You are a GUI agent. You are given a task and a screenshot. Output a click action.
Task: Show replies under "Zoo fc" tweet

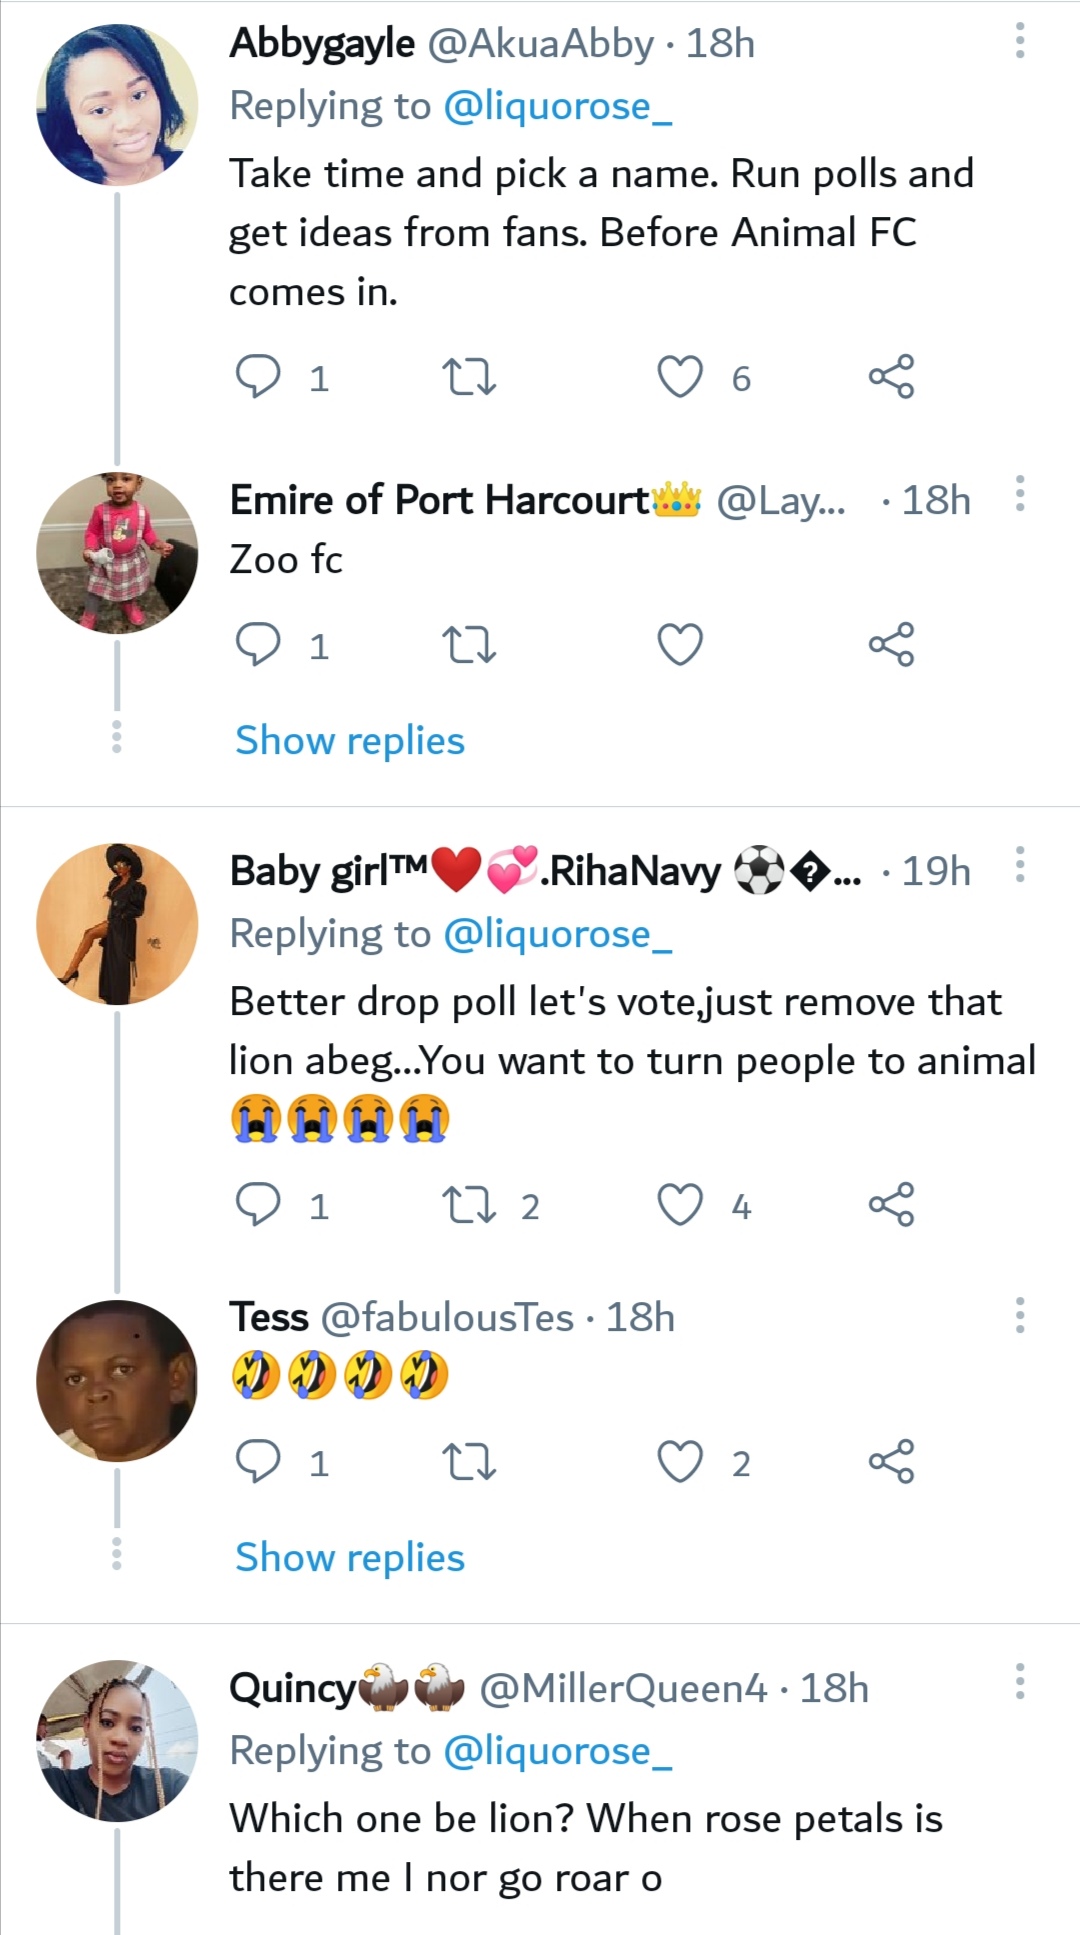pos(350,741)
